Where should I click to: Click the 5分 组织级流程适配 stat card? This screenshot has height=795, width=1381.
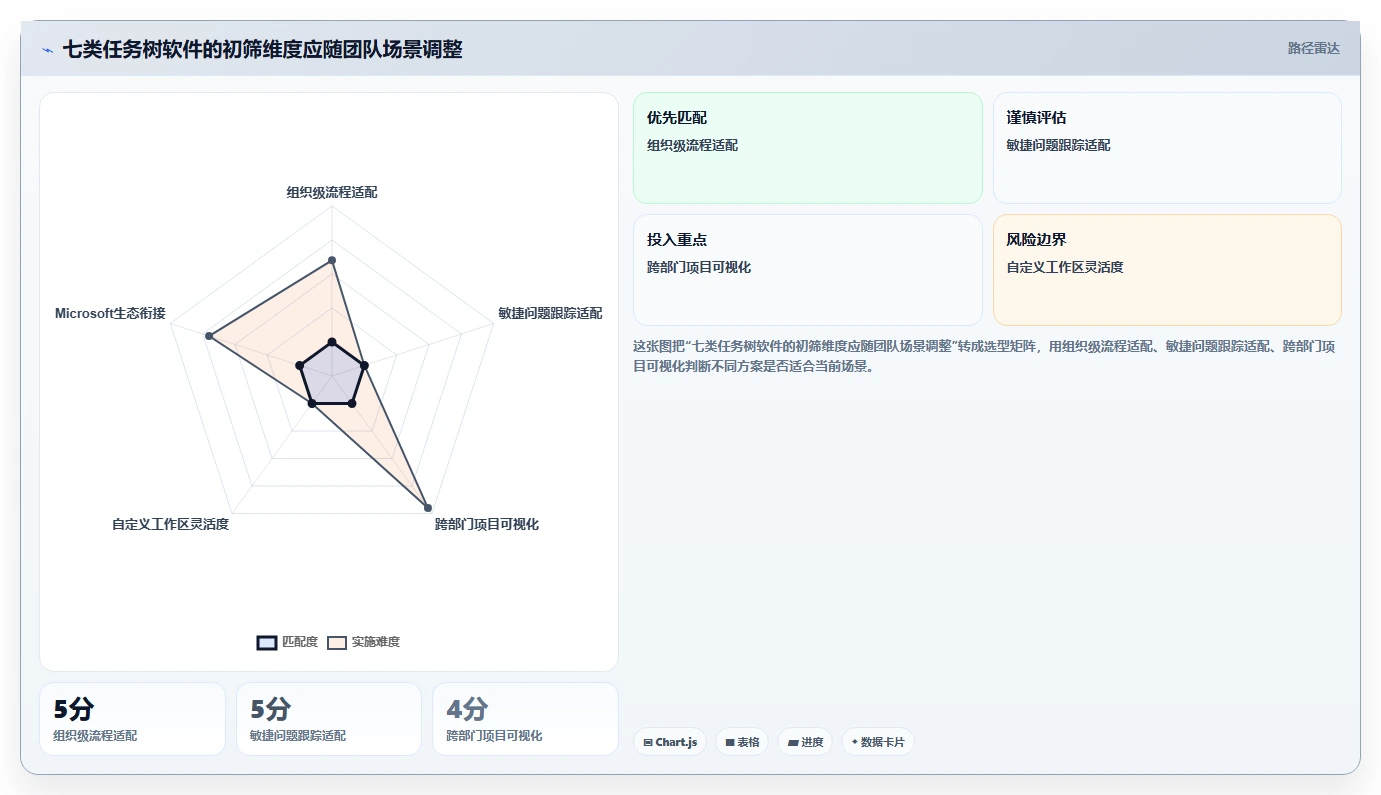point(132,719)
